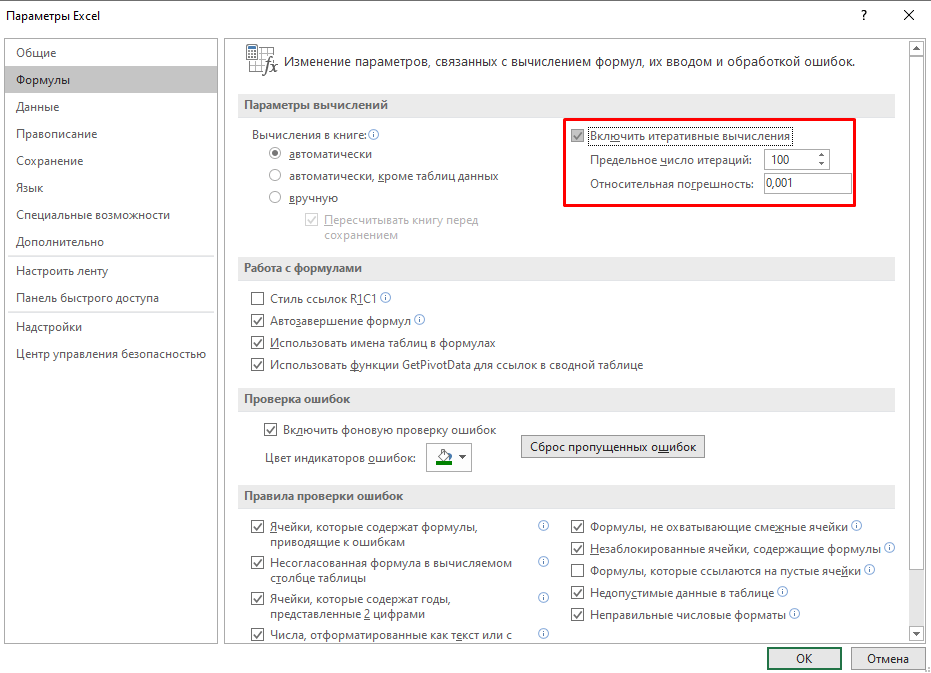The width and height of the screenshot is (931, 673).
Task: Open the Правописание category
Action: pos(111,134)
